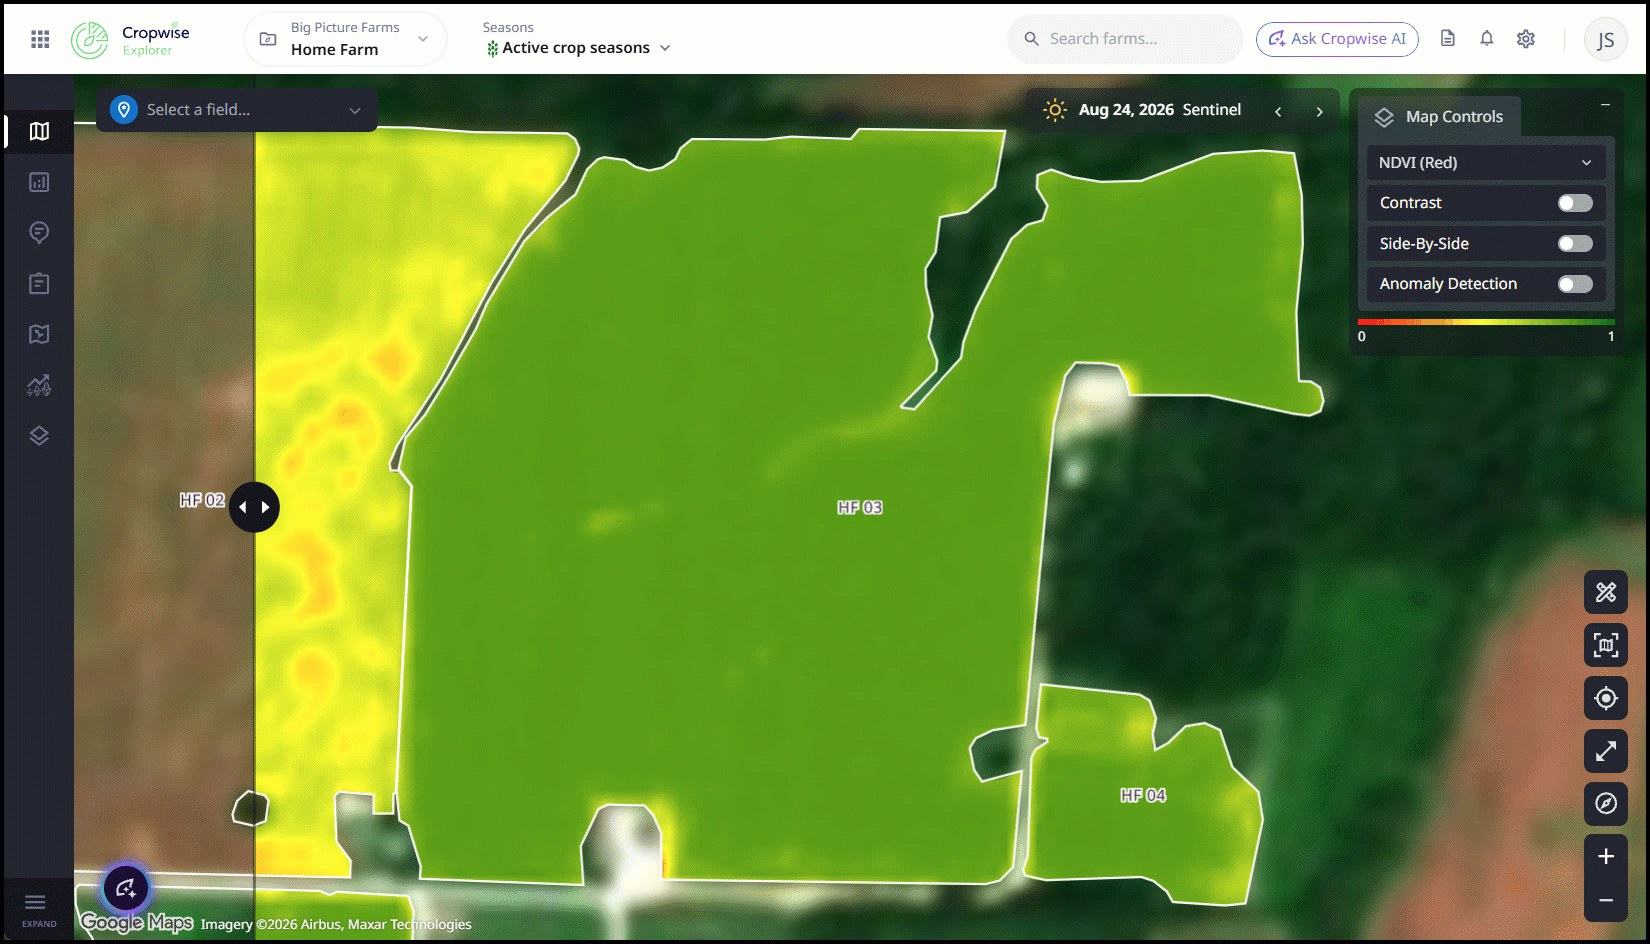Zoom out on the map

coord(1606,900)
